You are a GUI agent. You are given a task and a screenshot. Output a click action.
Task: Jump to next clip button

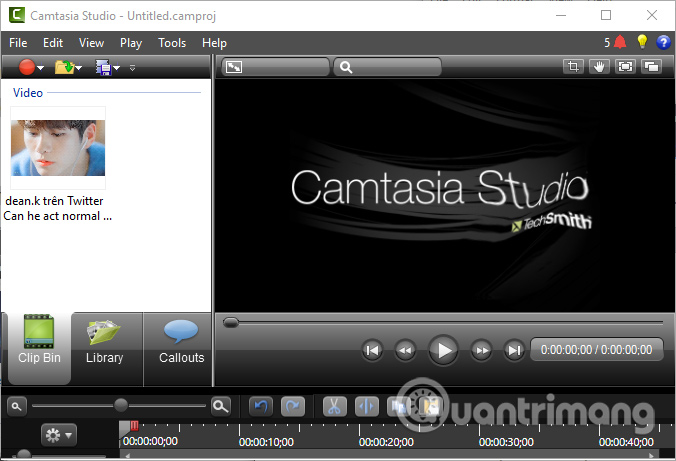click(514, 350)
